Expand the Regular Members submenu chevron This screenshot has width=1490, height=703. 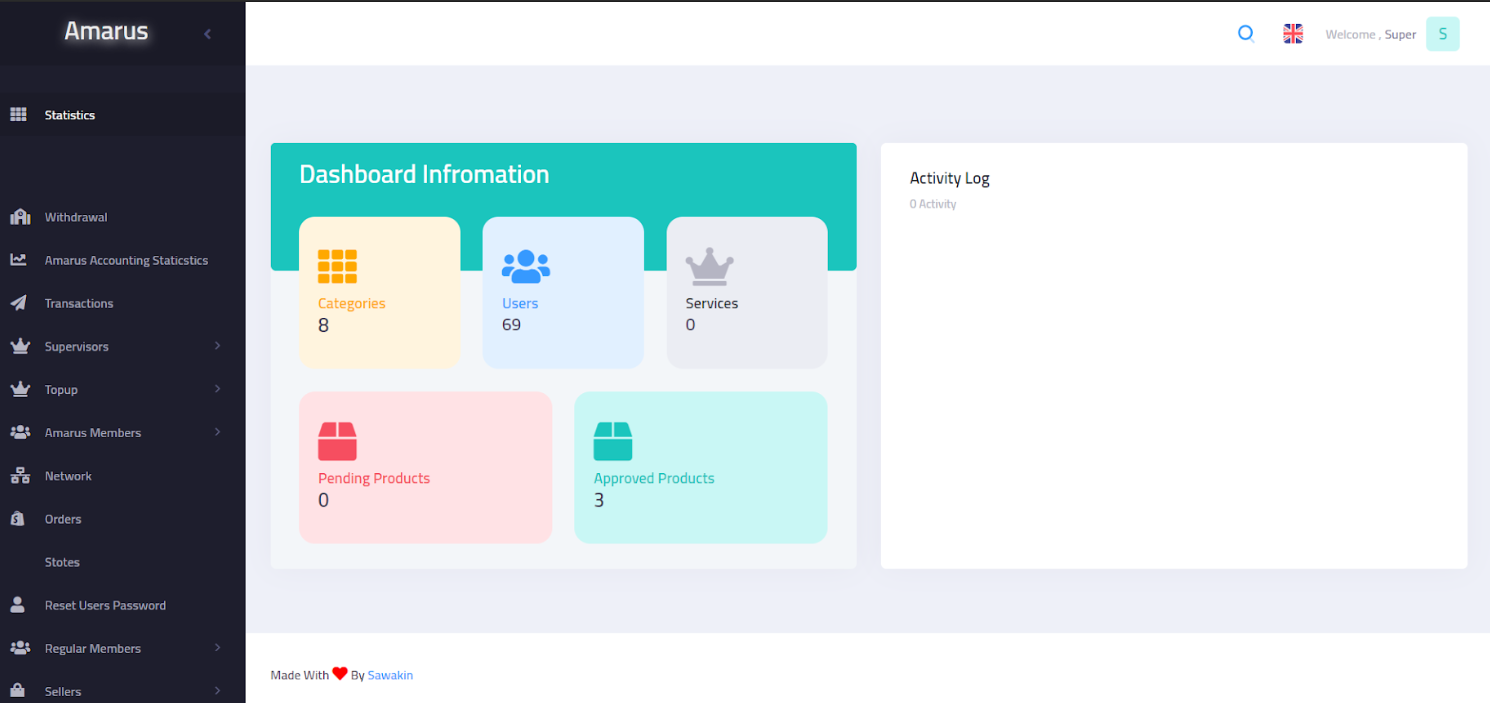point(217,648)
